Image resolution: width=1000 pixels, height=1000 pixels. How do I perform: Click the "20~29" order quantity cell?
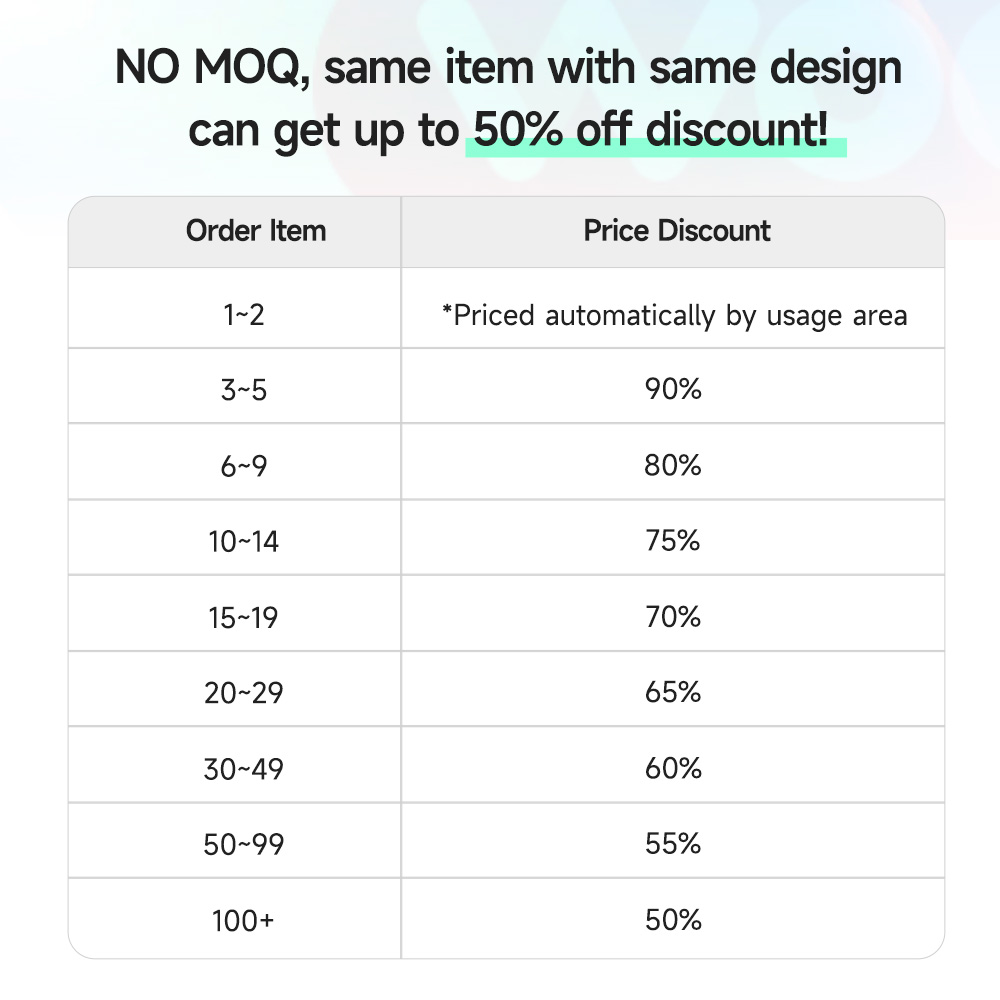(243, 693)
